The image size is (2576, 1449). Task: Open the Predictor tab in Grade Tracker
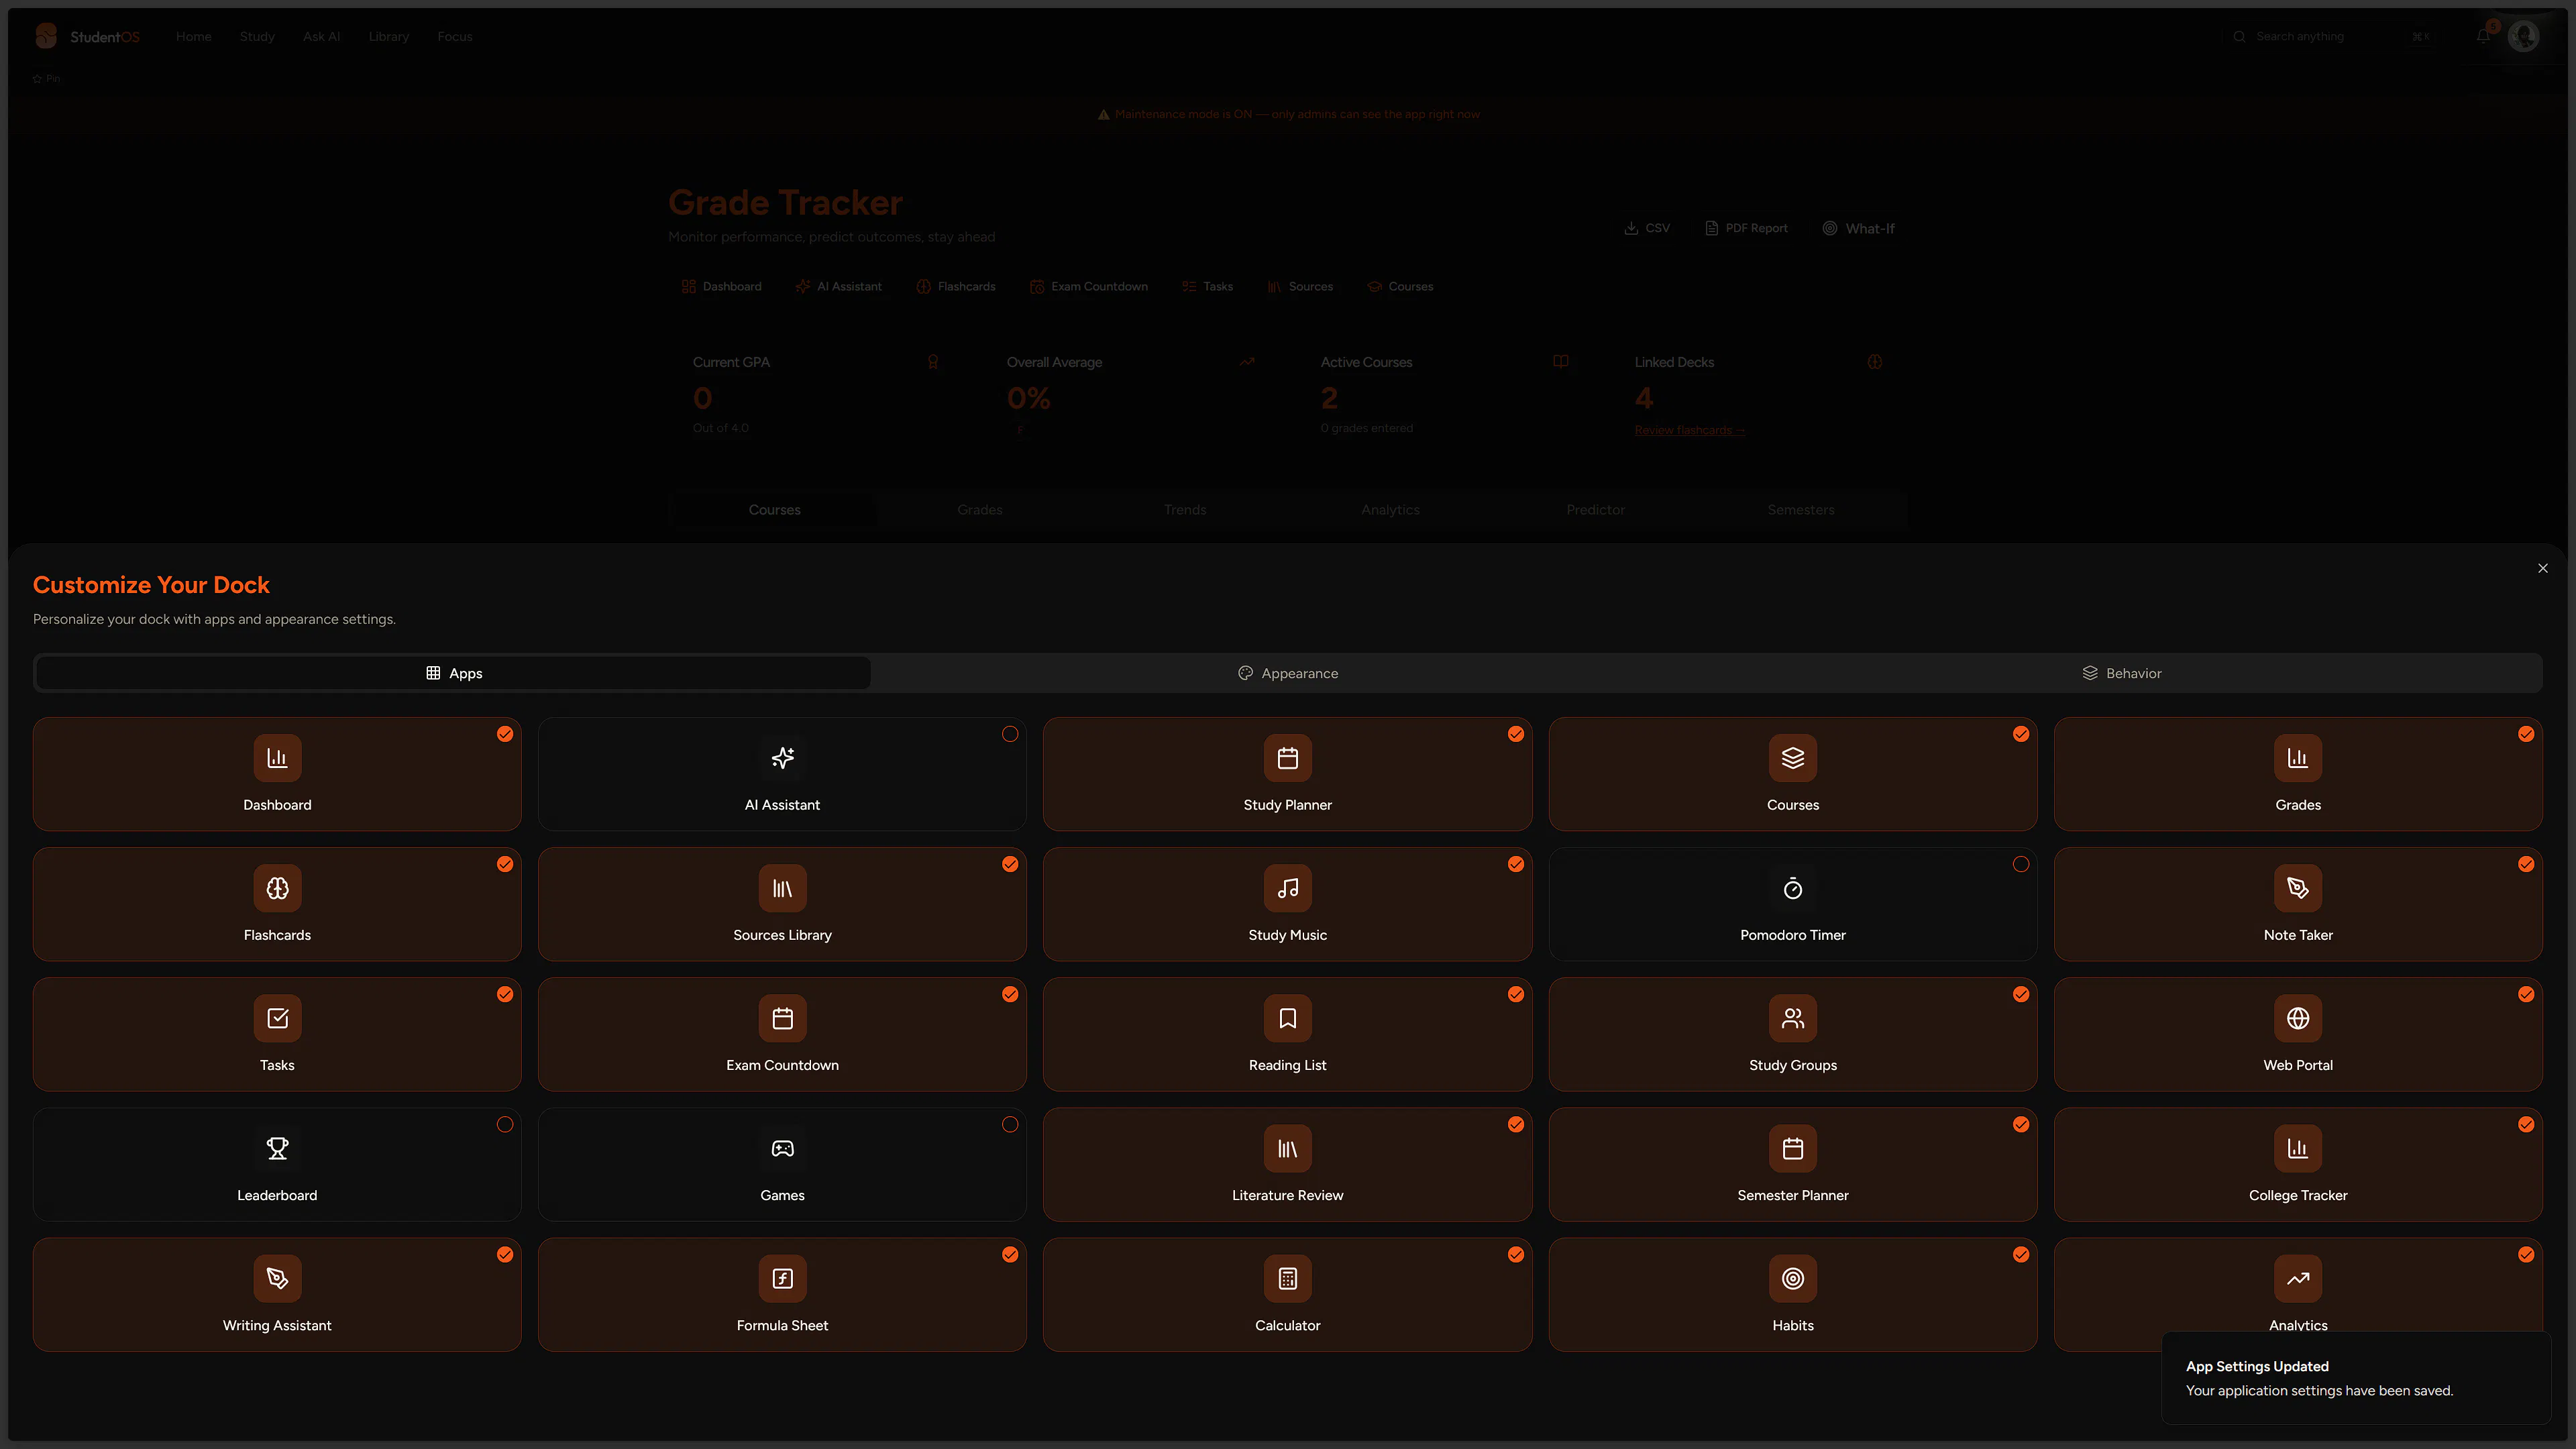coord(1595,510)
